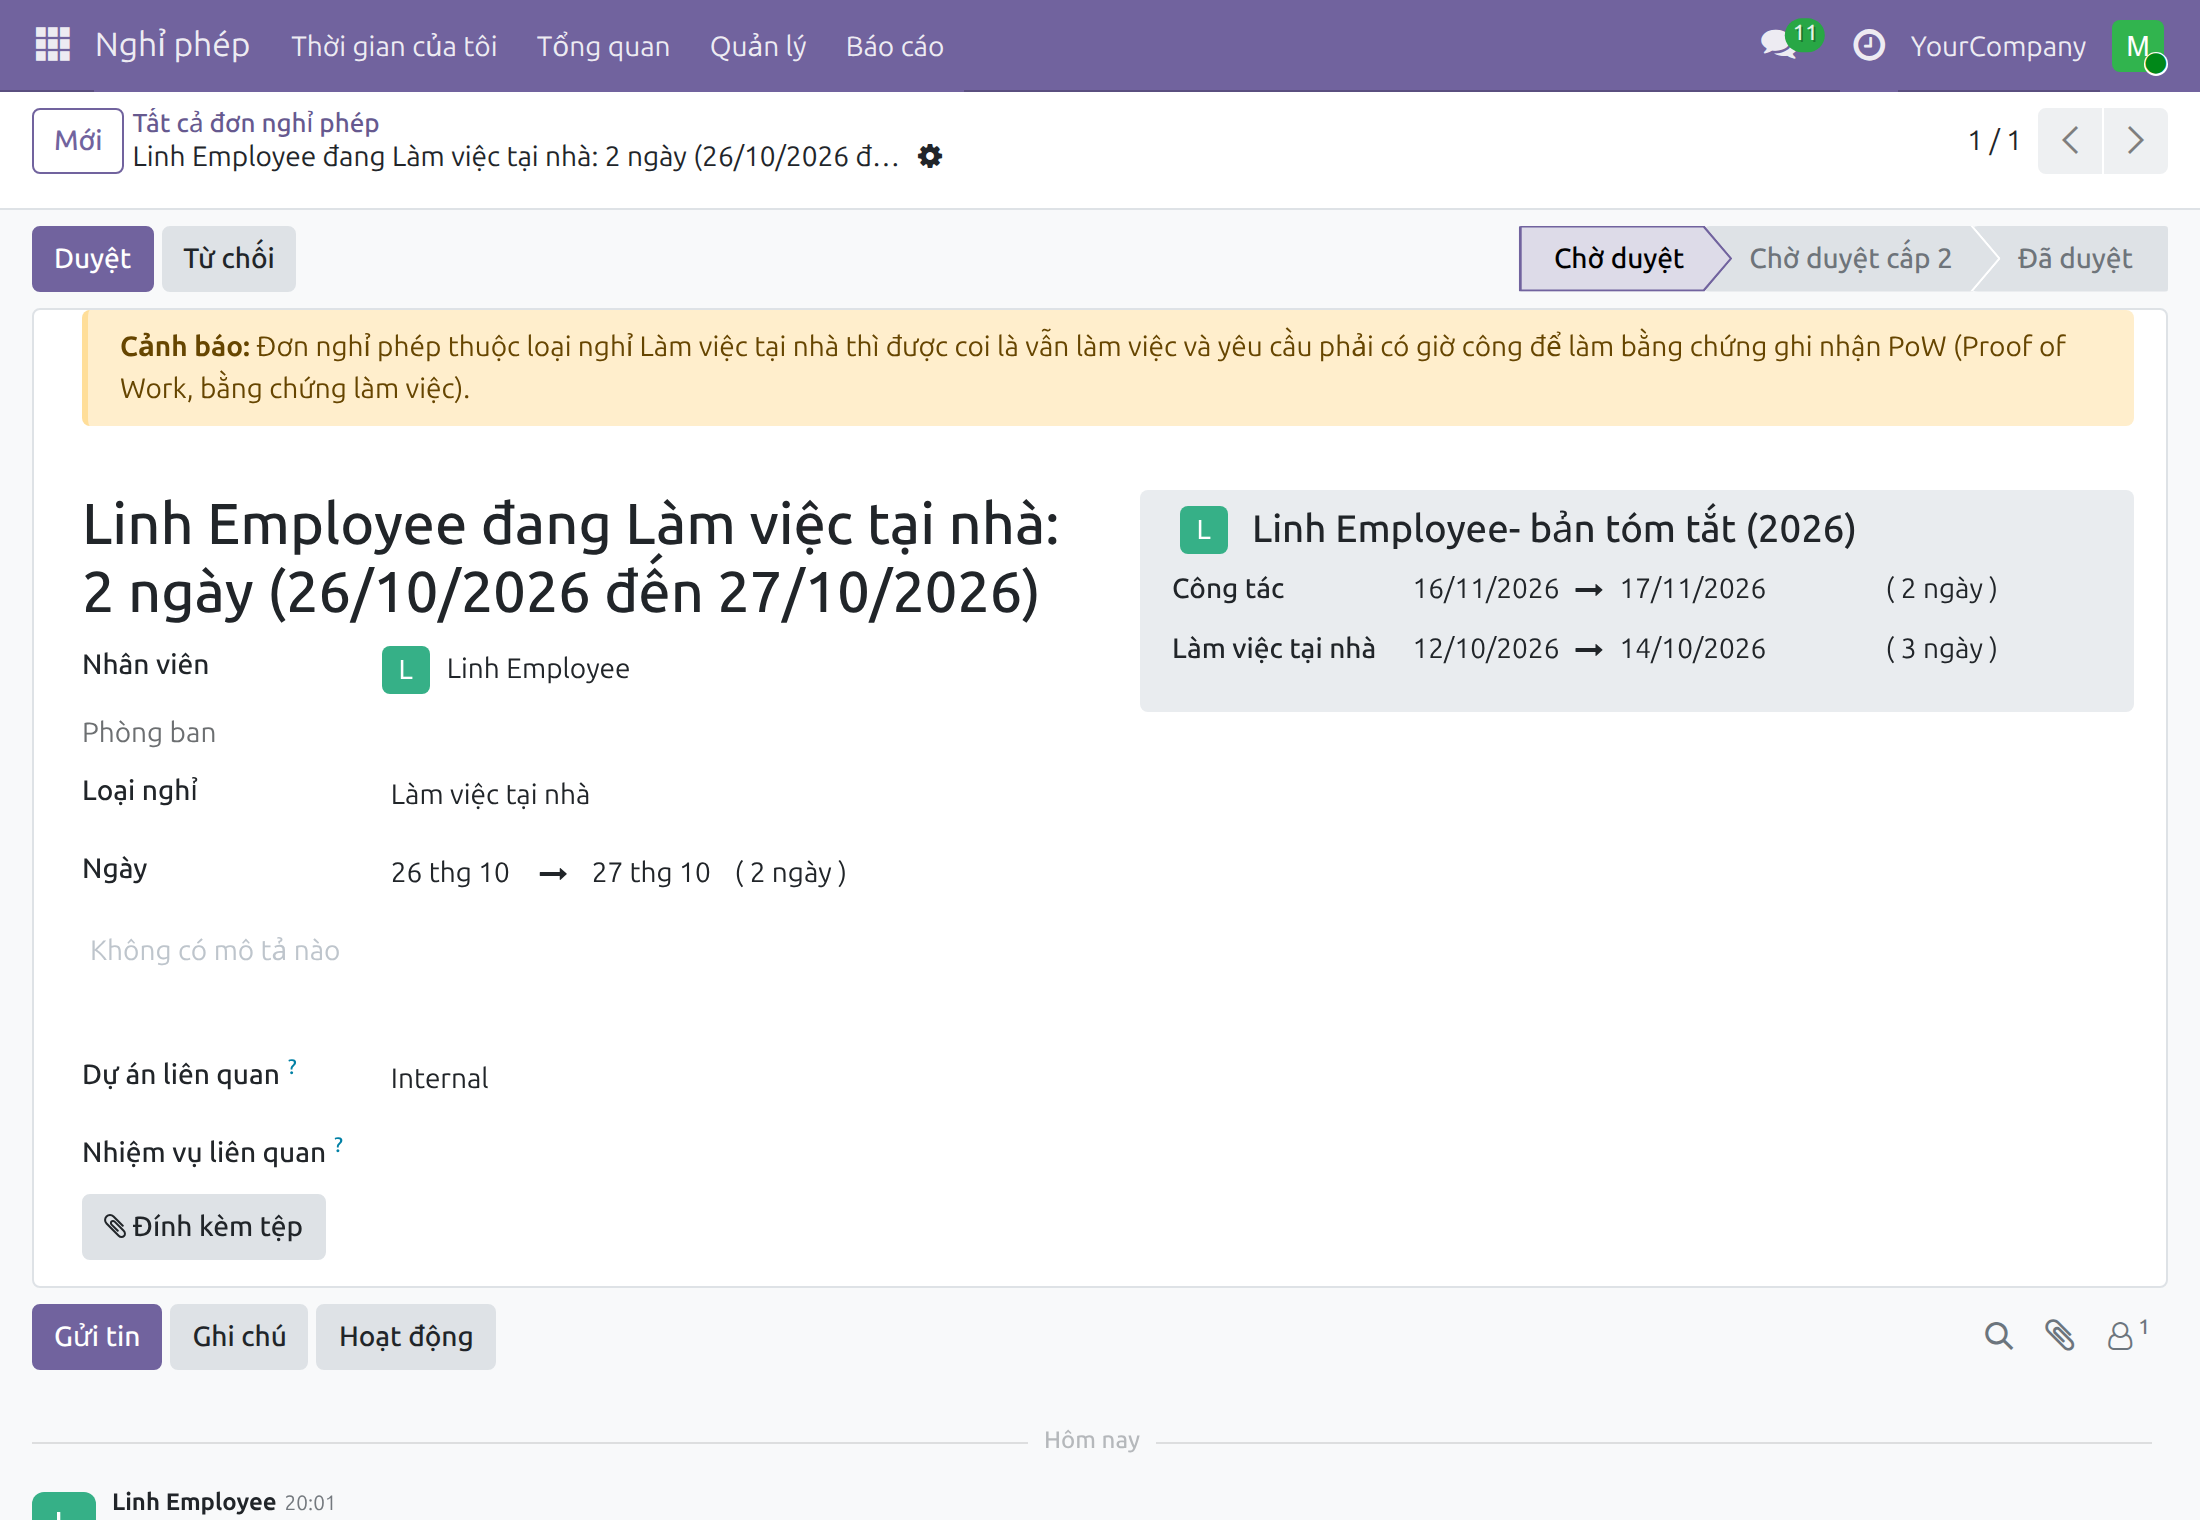Click help mark next to Dự án liên quan
2200x1520 pixels.
[x=292, y=1066]
